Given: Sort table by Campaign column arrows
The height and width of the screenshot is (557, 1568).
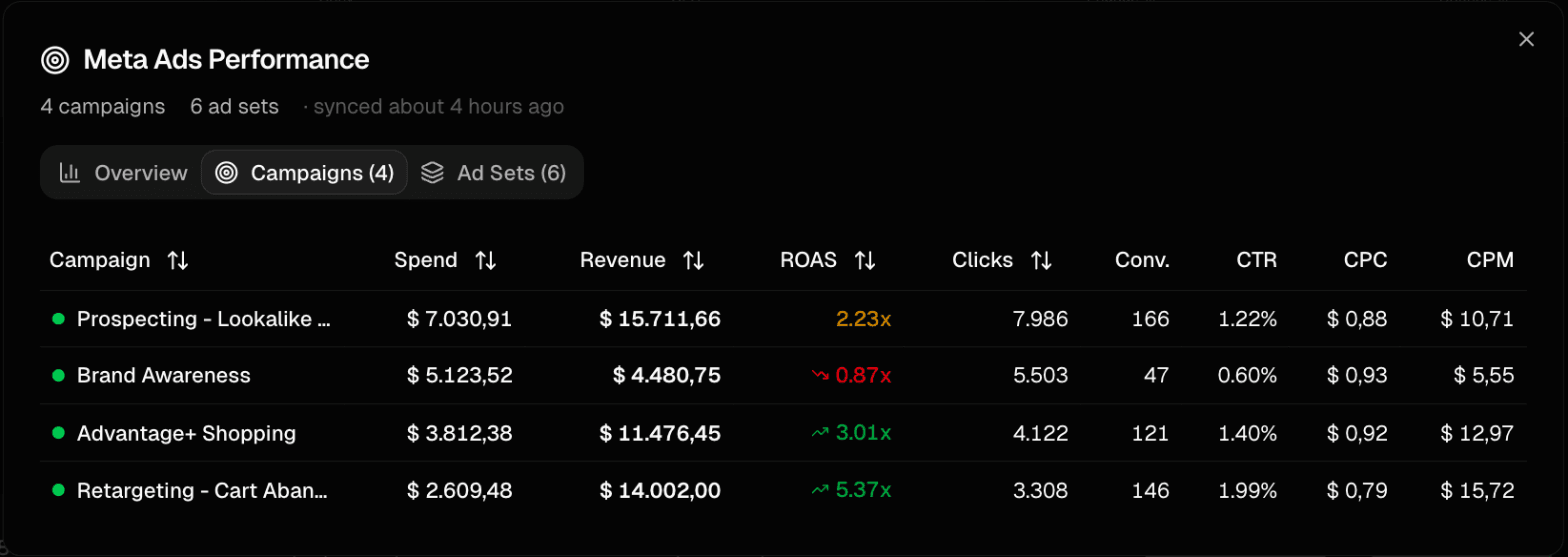Looking at the screenshot, I should coord(178,261).
